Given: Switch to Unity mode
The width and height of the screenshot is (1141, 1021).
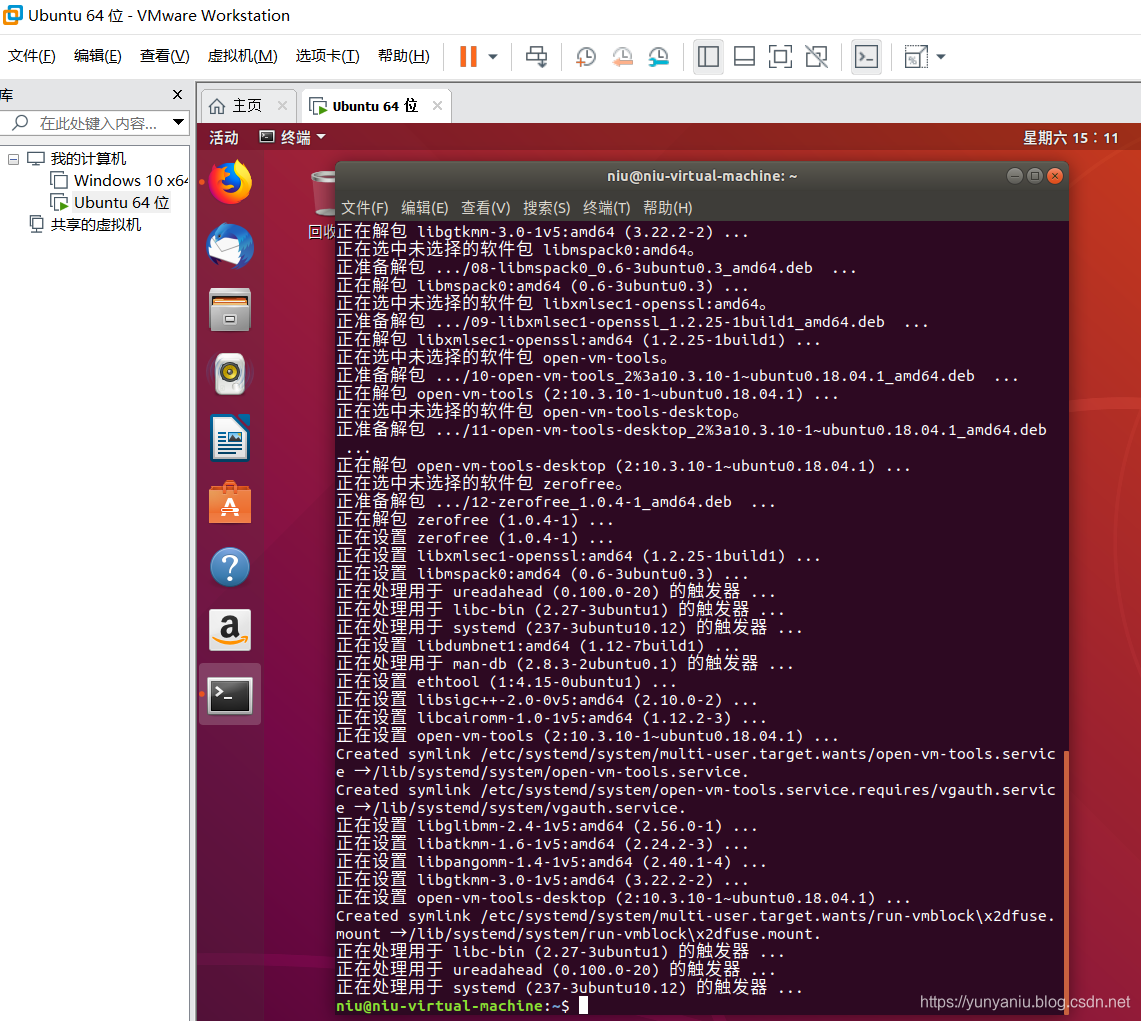Looking at the screenshot, I should [816, 57].
